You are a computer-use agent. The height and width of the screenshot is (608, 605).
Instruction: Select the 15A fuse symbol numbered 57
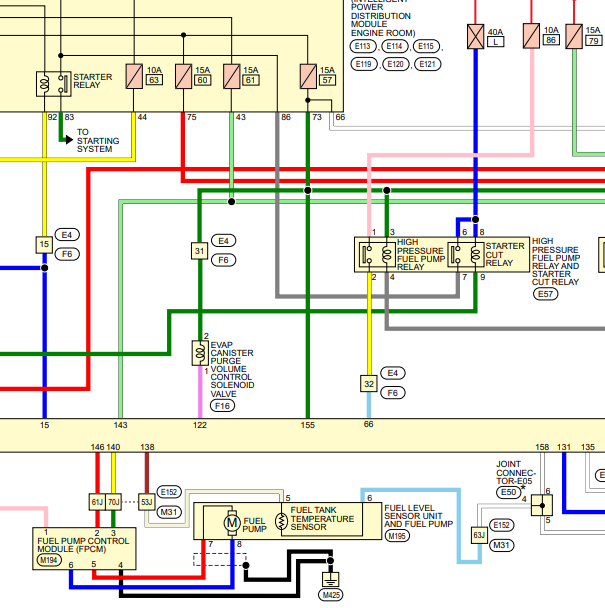coord(308,76)
